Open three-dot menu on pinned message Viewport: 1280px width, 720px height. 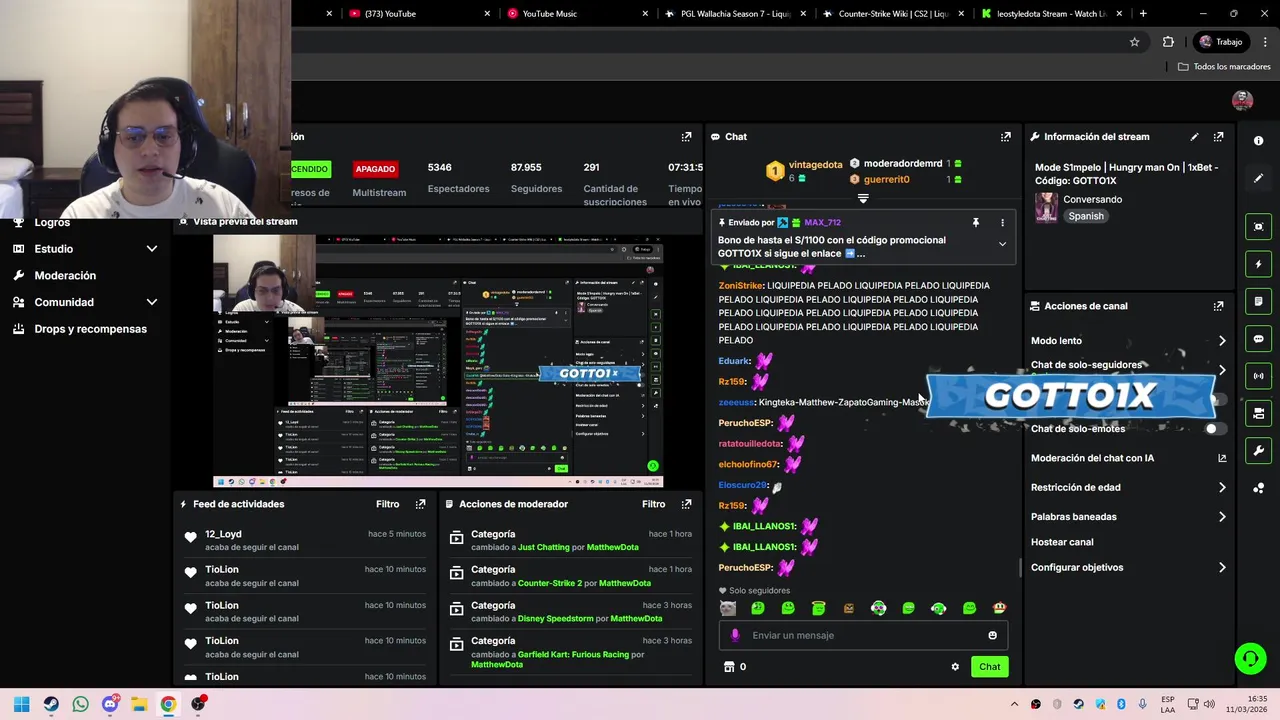coord(1002,223)
